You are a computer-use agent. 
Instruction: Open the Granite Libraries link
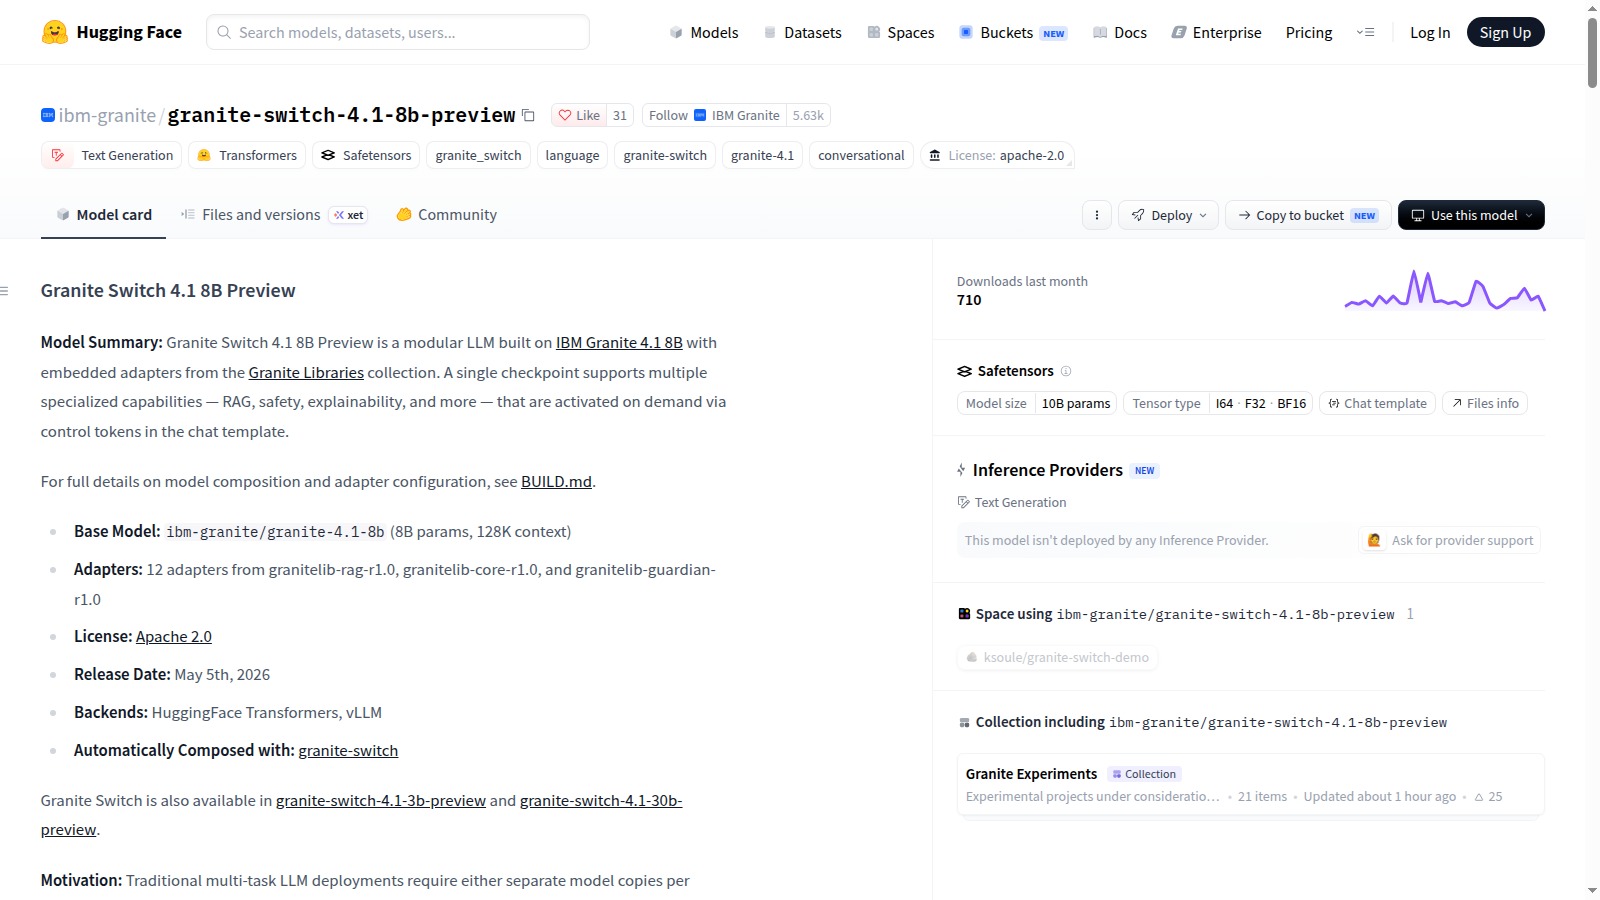click(306, 373)
